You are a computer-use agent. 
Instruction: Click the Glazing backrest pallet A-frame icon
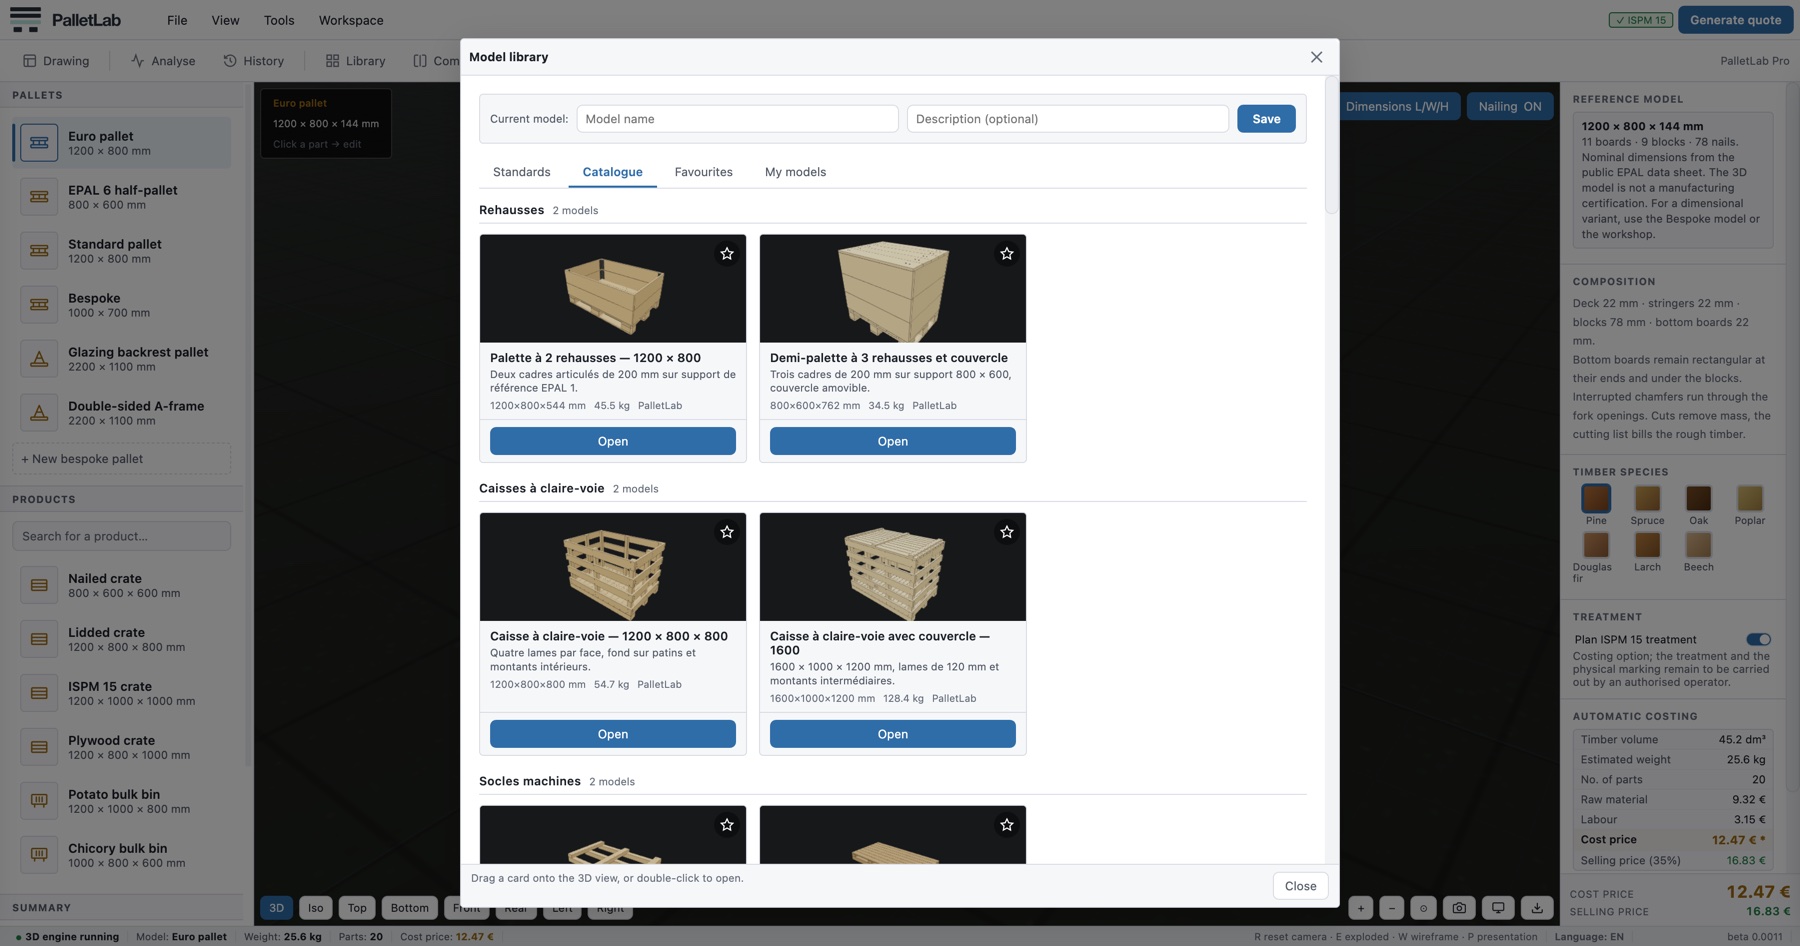point(39,359)
